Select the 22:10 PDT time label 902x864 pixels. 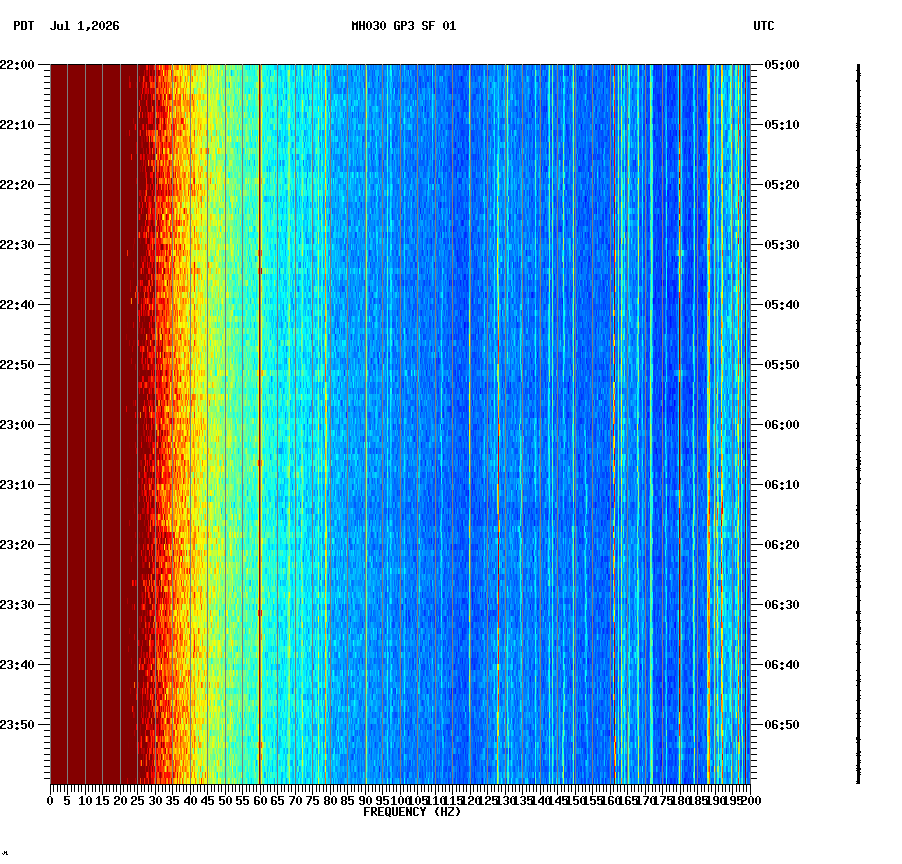[x=17, y=125]
